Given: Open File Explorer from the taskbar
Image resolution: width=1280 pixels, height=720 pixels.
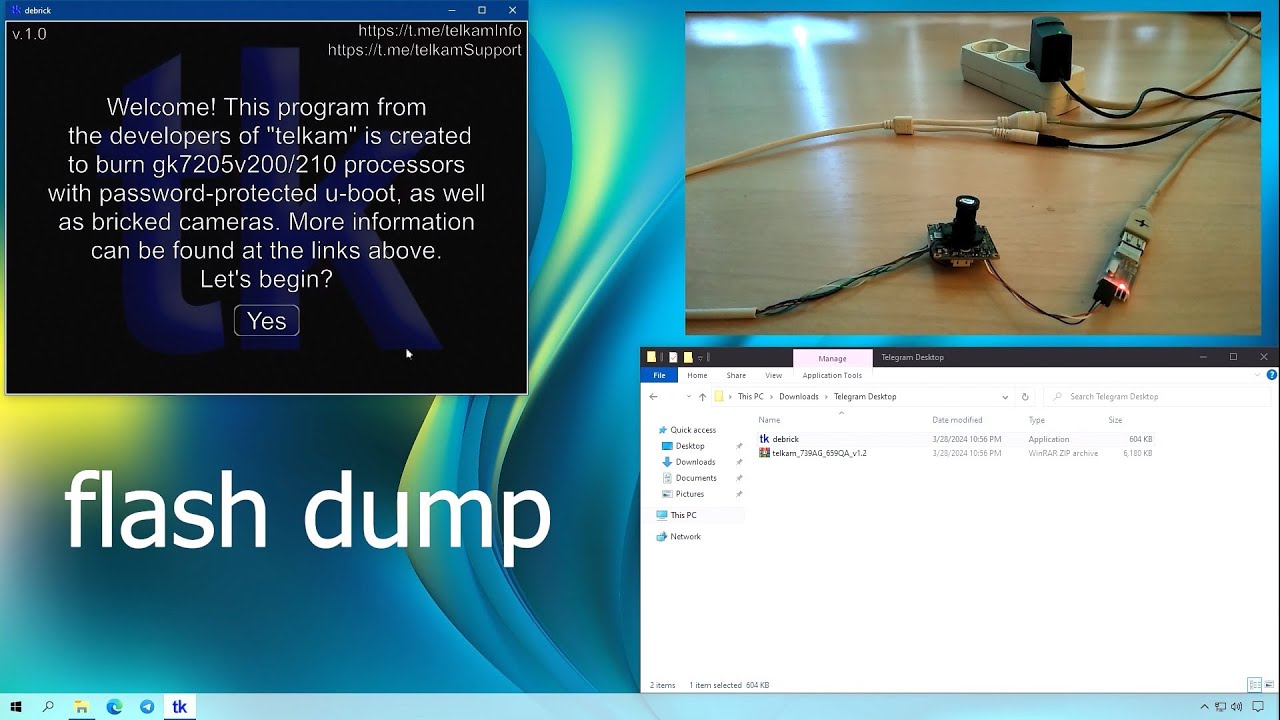Looking at the screenshot, I should tap(81, 707).
